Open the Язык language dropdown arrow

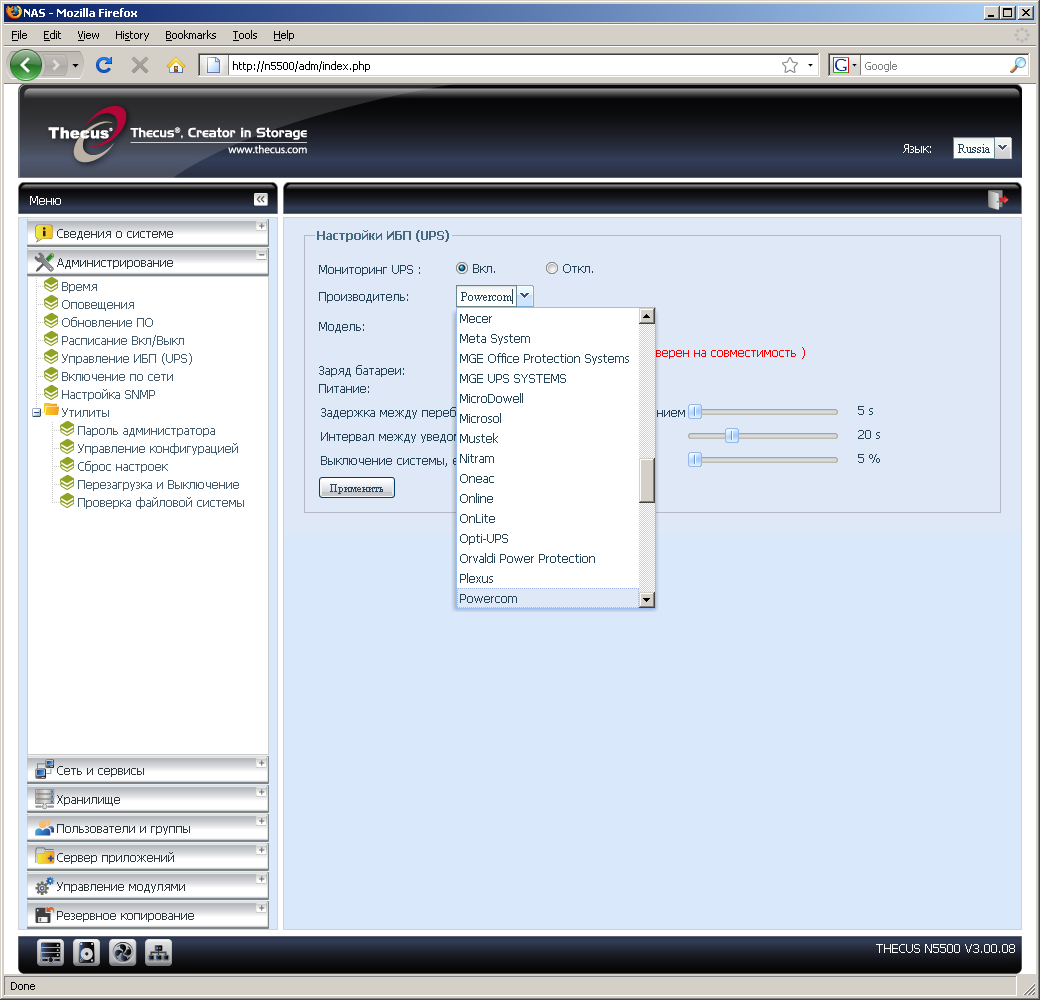[x=1003, y=148]
